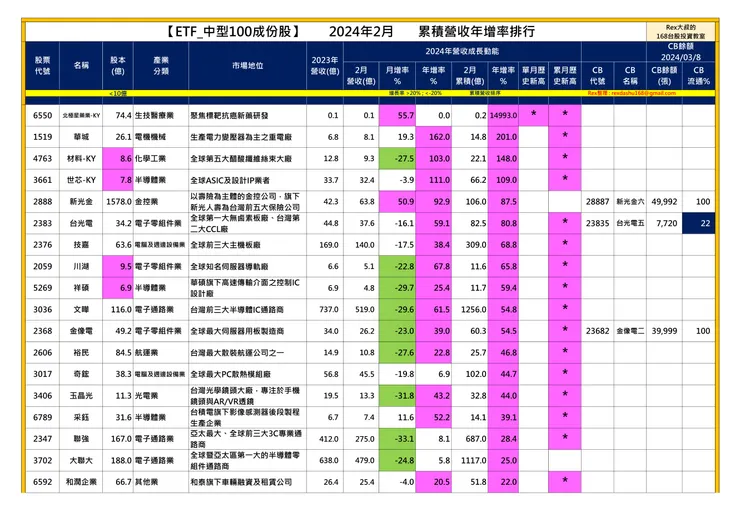Click the title 【ETF_中型100成份股】
The height and width of the screenshot is (523, 740).
(x=232, y=32)
